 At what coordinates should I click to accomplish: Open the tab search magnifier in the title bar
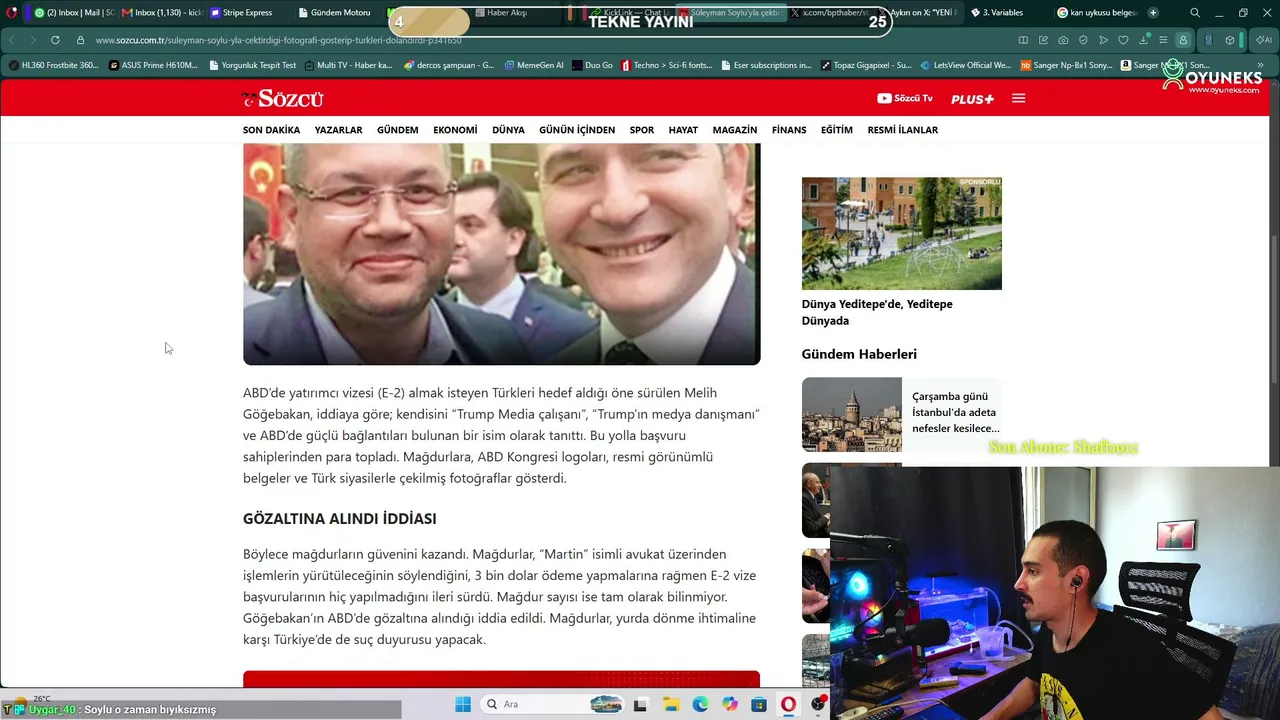1195,13
